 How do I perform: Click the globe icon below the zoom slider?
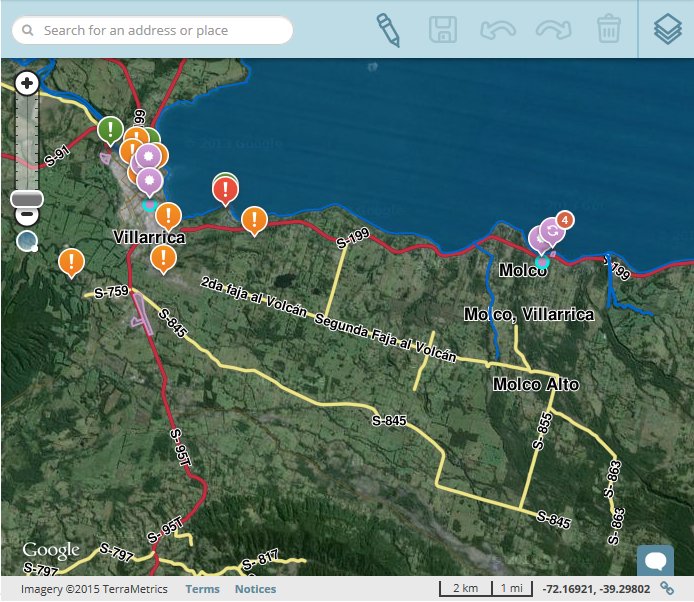coord(27,242)
